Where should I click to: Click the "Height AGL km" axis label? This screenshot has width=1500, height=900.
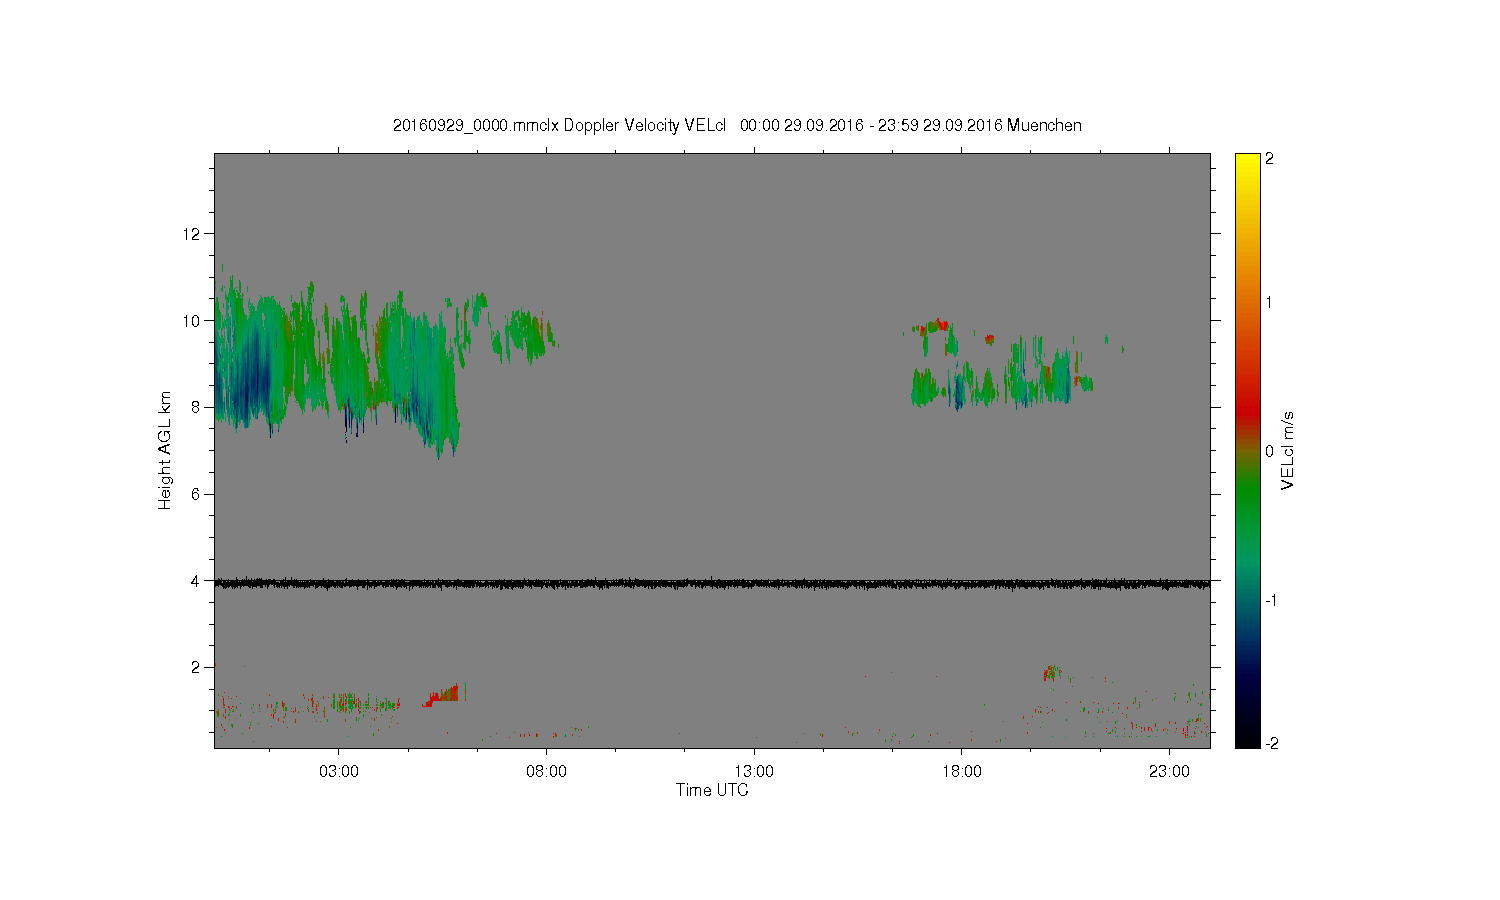165,450
